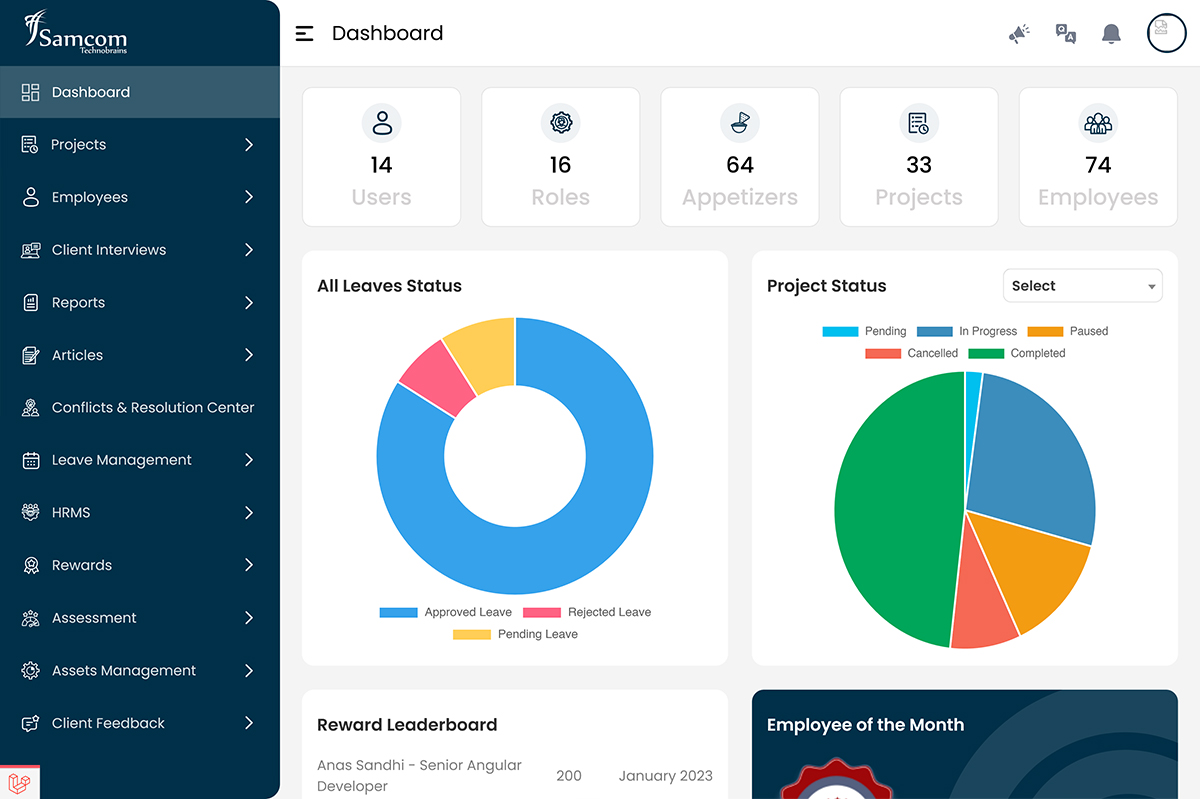Viewport: 1200px width, 799px height.
Task: Click the Roles card badge icon
Action: 560,123
